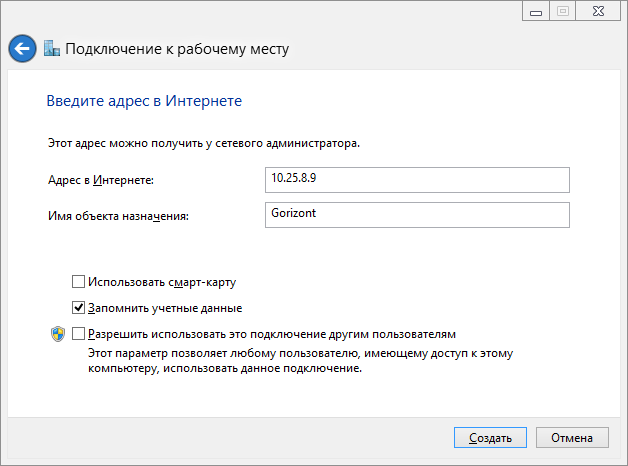Click the 'Введите адрес в Интернете' heading
Viewport: 628px width, 466px height.
[x=144, y=101]
